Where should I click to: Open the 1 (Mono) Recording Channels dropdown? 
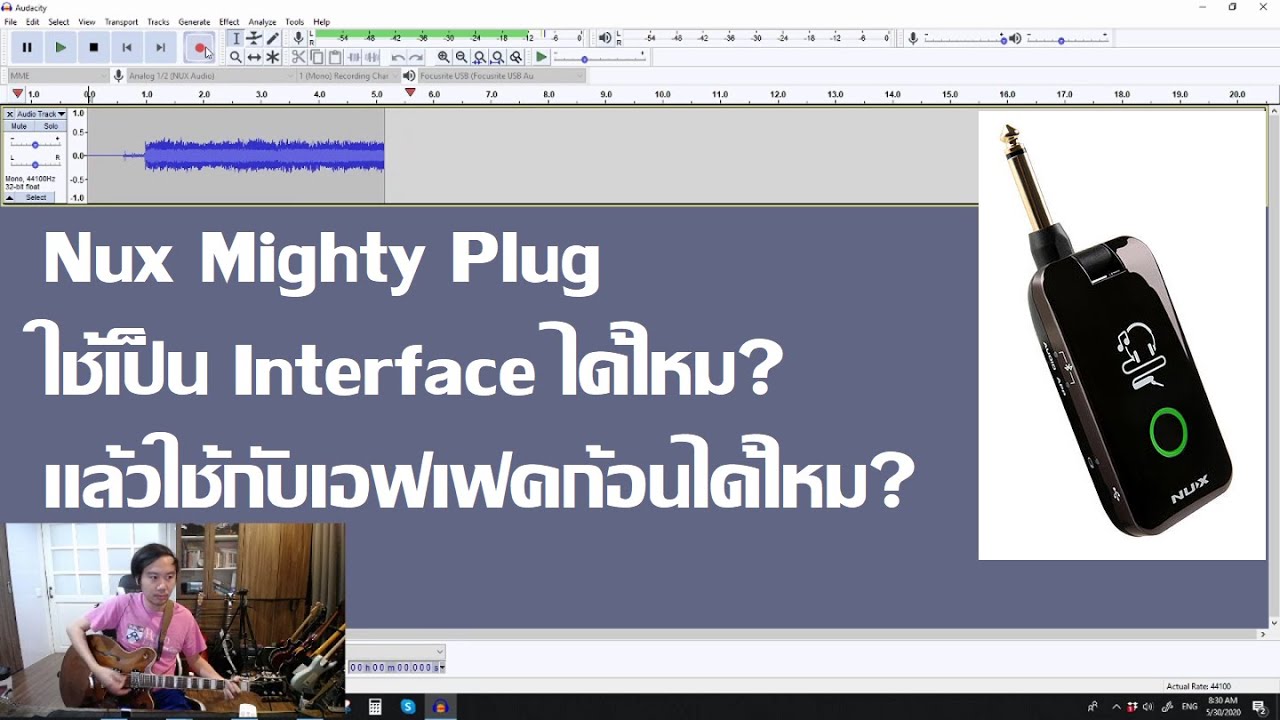pos(347,76)
